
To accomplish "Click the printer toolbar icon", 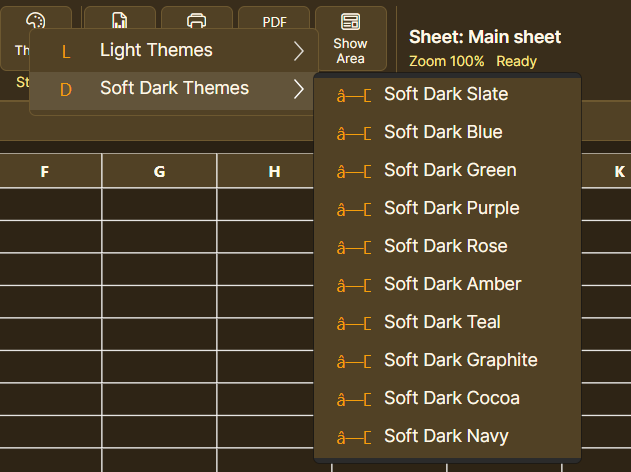I will [x=196, y=19].
